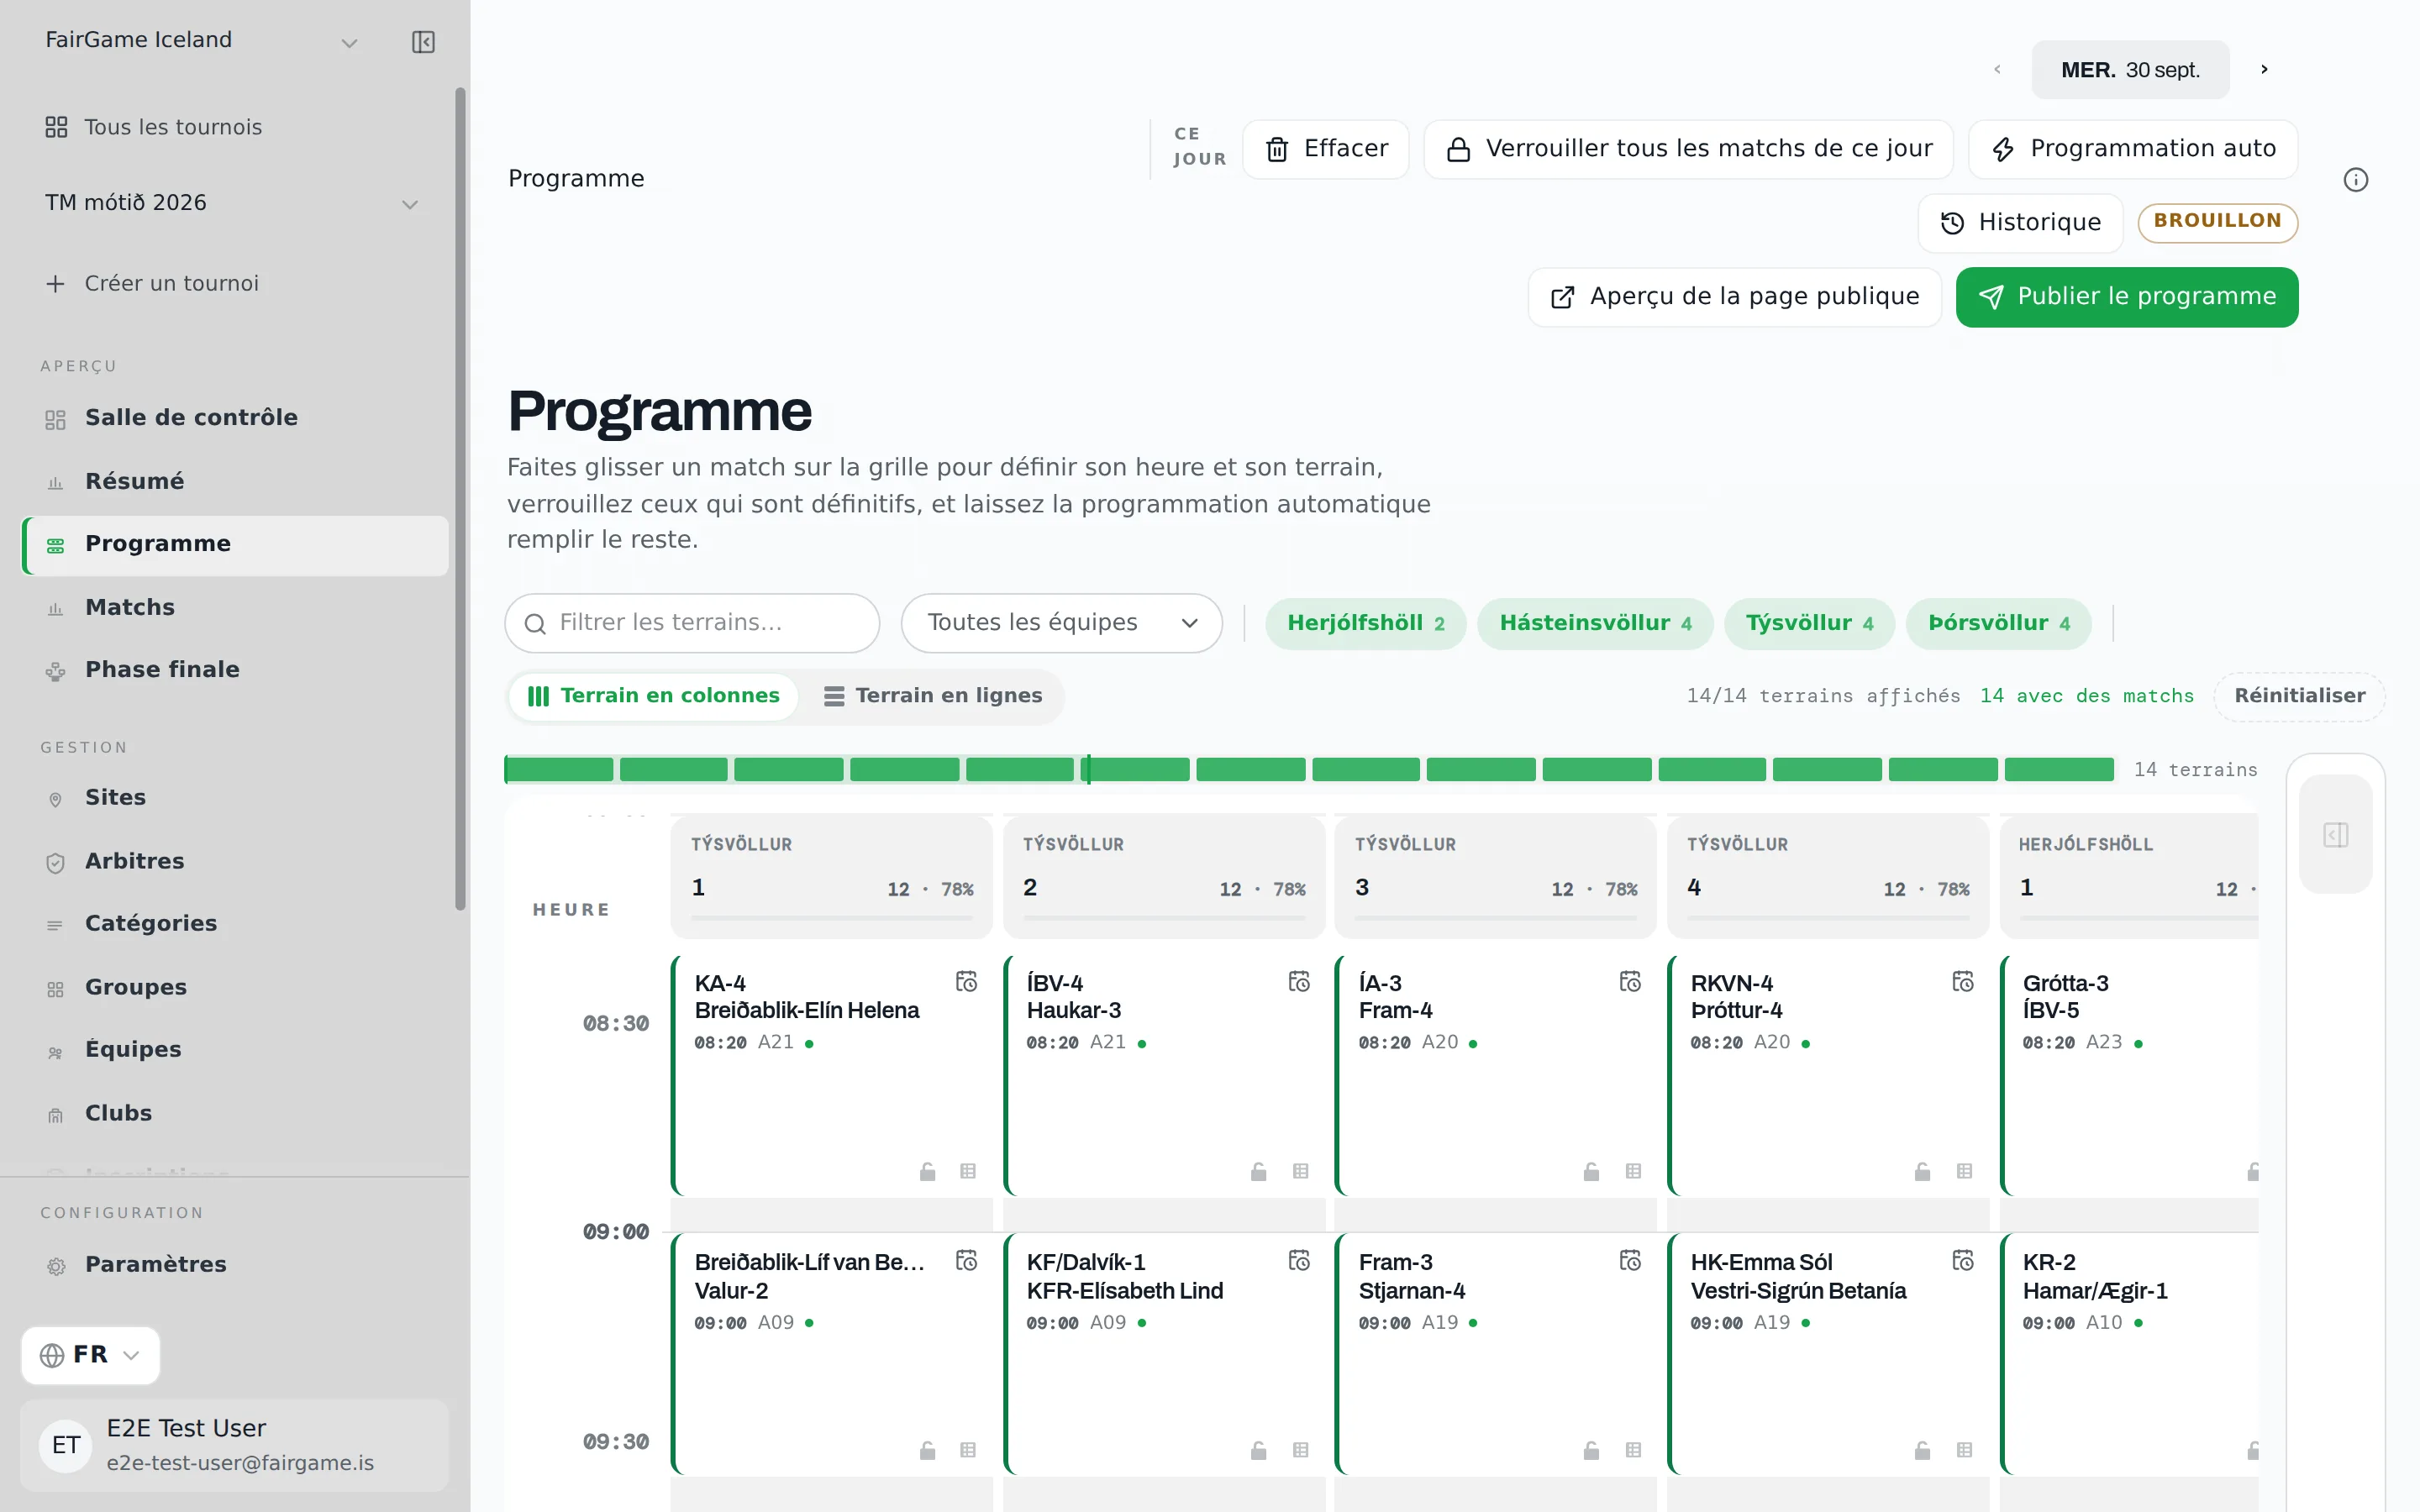Toggle lock on ÍA-3 Fram-4 match
This screenshot has height=1512, width=2420.
coord(1591,1171)
